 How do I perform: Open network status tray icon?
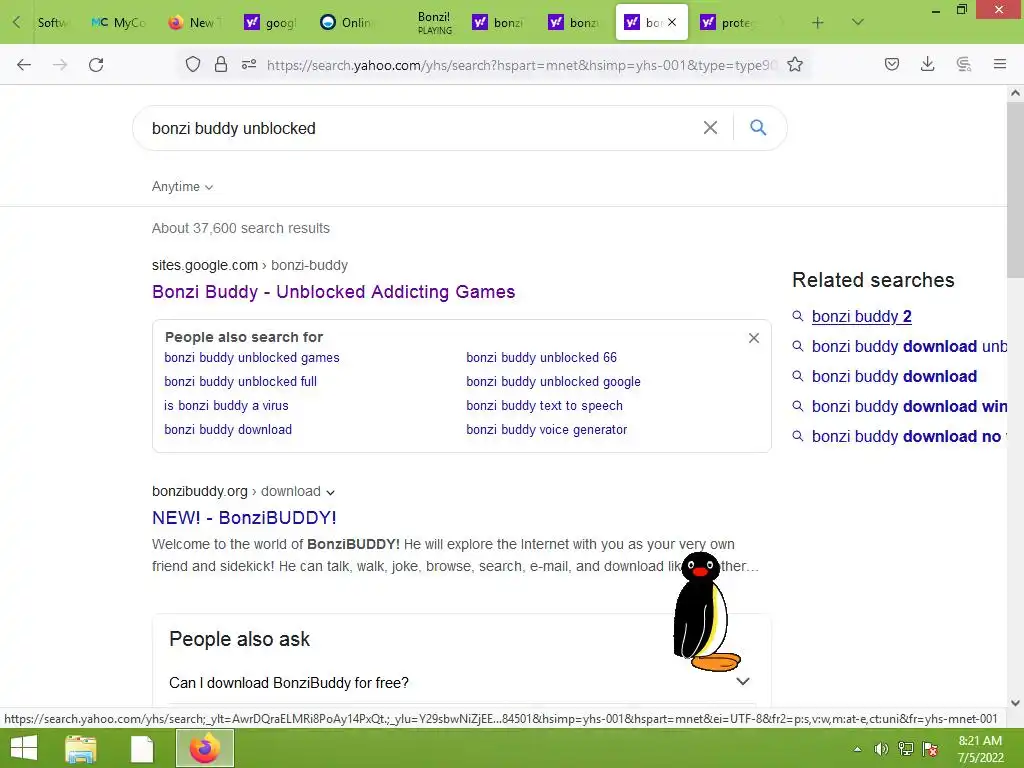[906, 749]
